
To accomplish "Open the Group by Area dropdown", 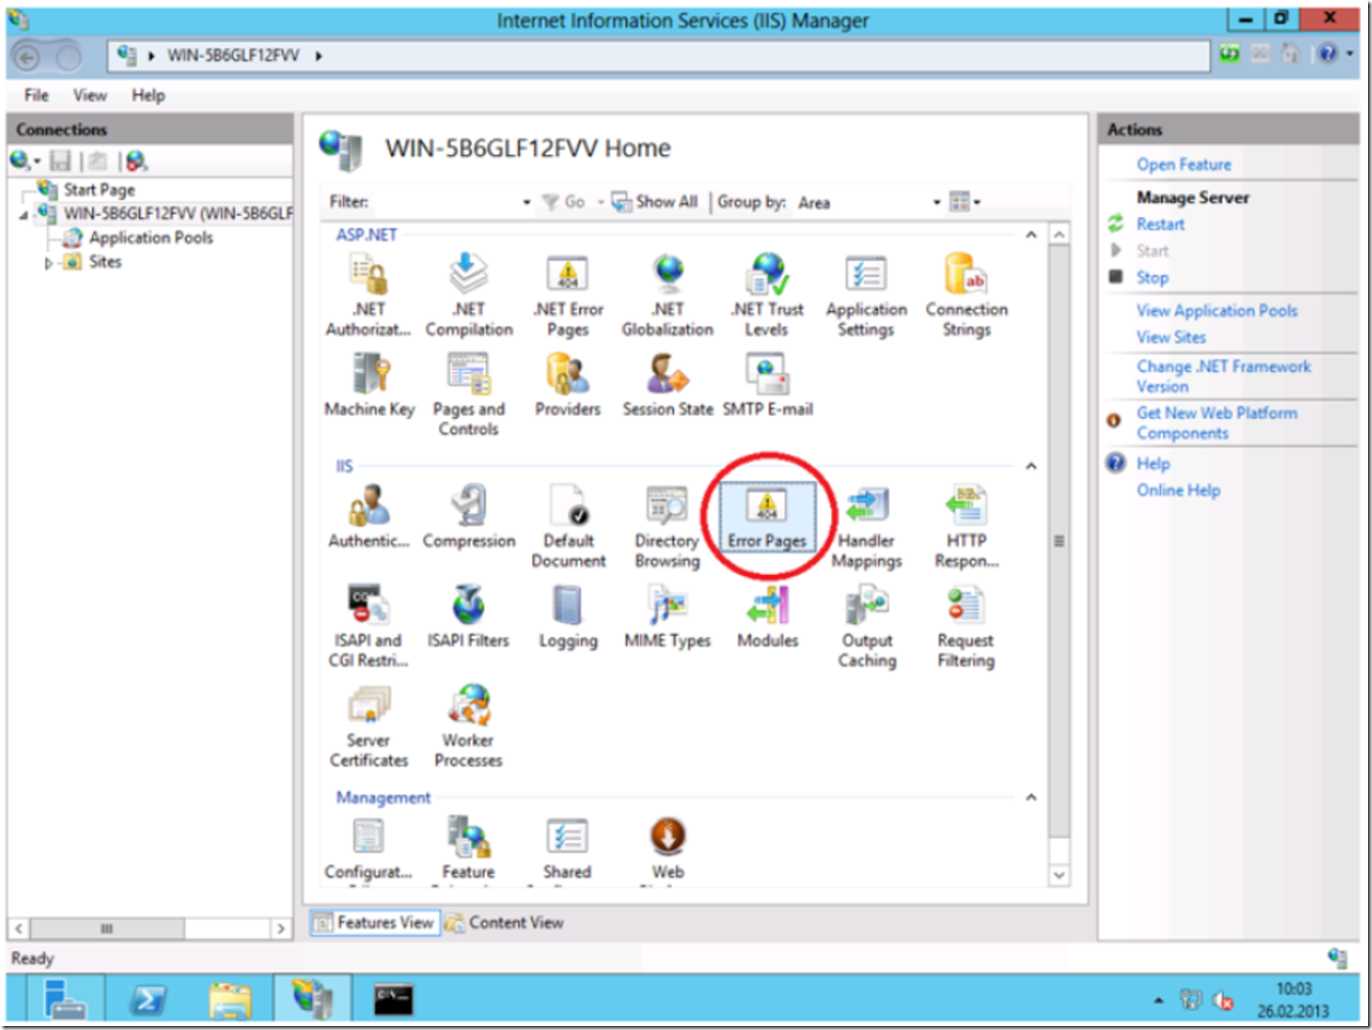I will [937, 202].
